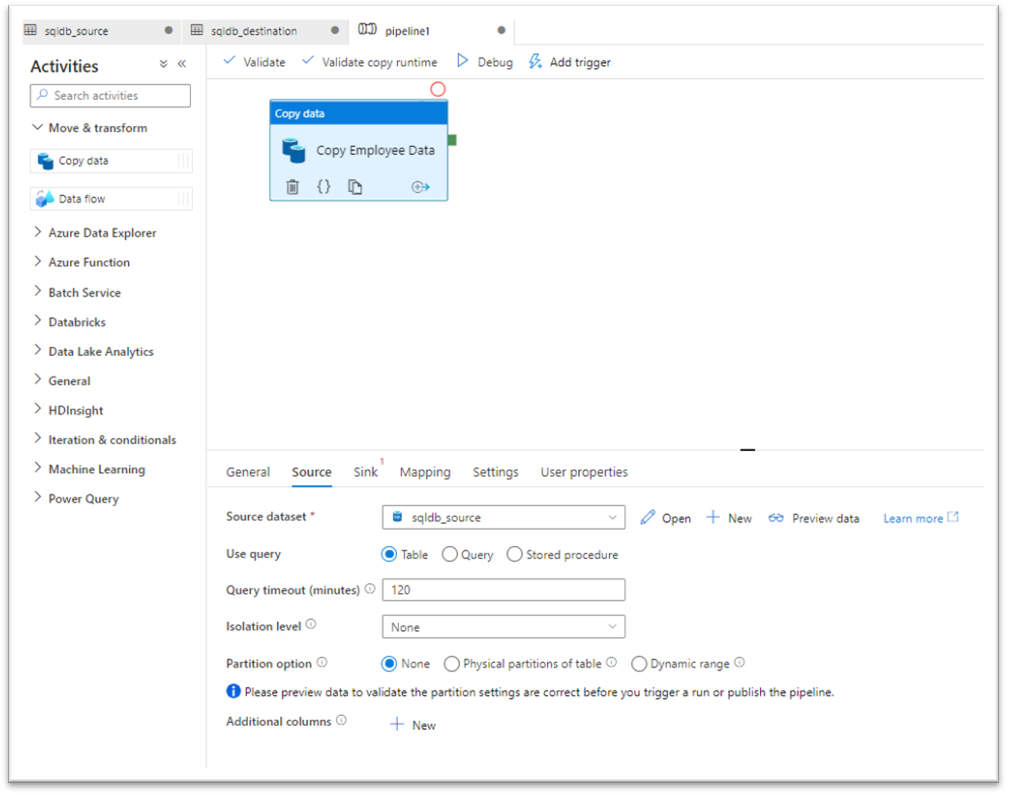The width and height of the screenshot is (1009, 795).
Task: Delete the Copy Employee Data activity
Action: [x=291, y=186]
